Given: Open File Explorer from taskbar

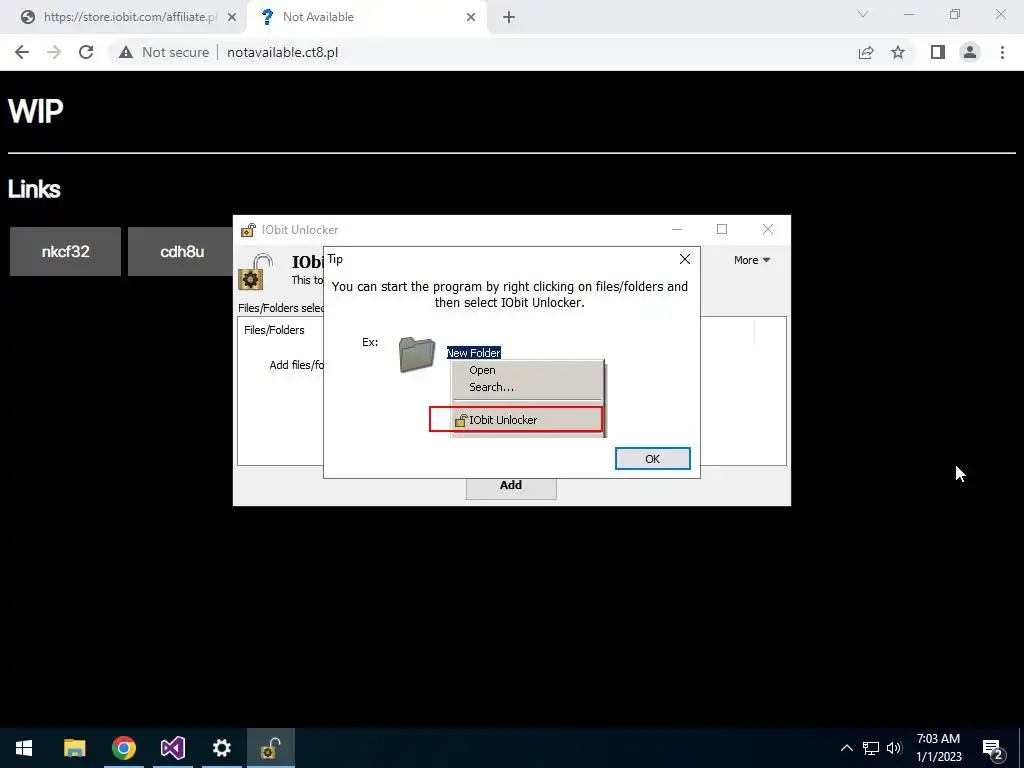Looking at the screenshot, I should point(74,748).
